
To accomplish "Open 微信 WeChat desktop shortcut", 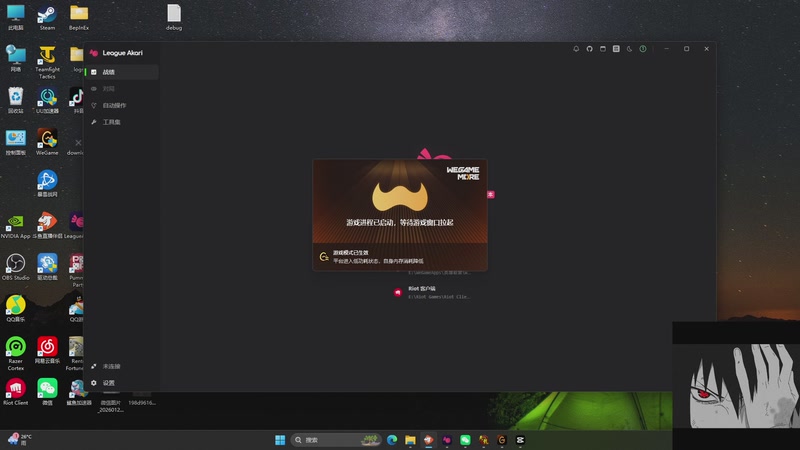I will pos(47,392).
